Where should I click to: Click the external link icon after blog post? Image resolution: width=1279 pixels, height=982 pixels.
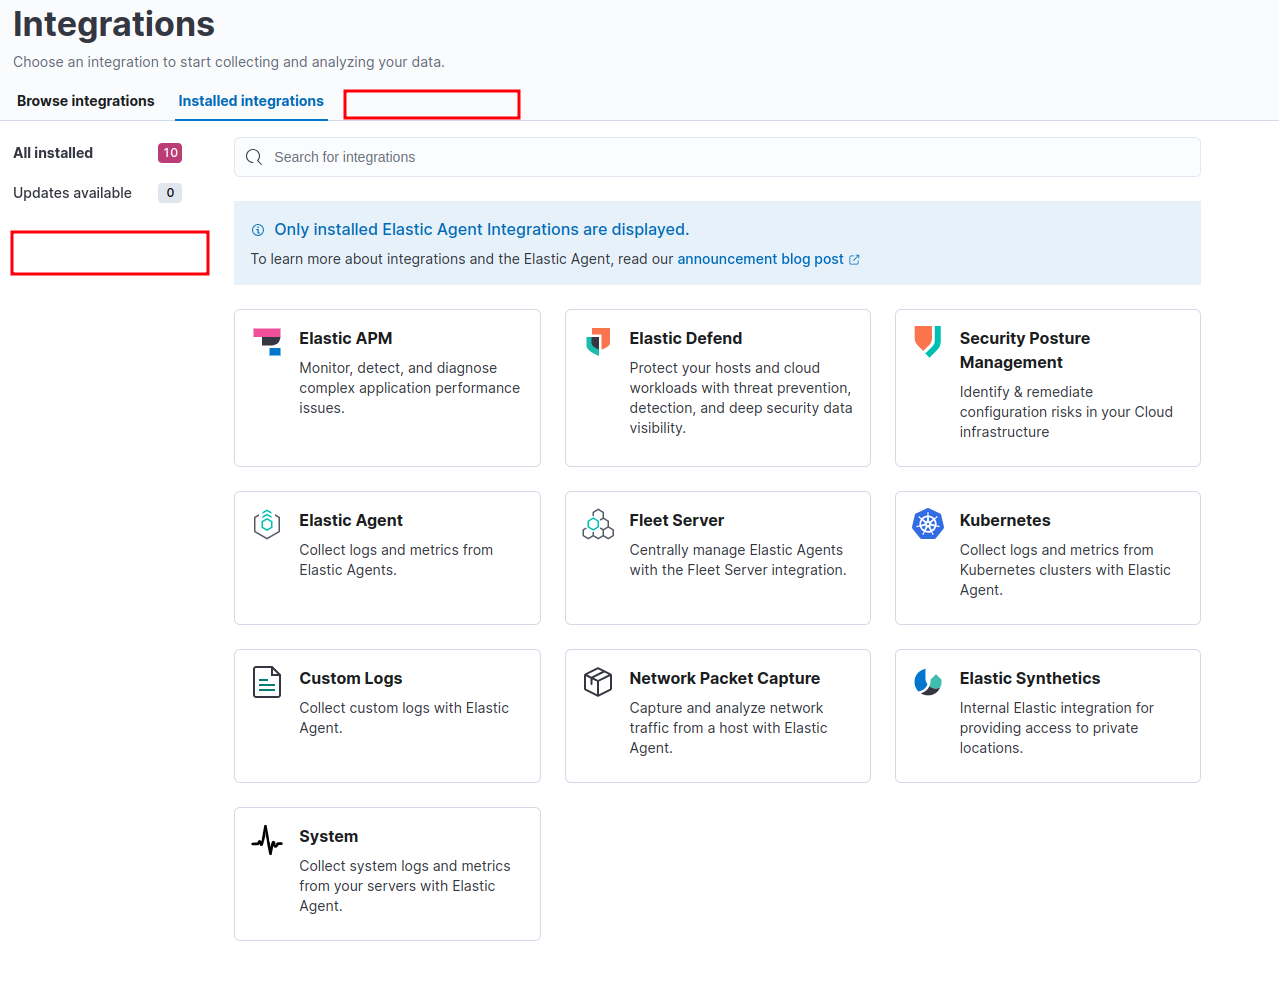[x=854, y=258]
